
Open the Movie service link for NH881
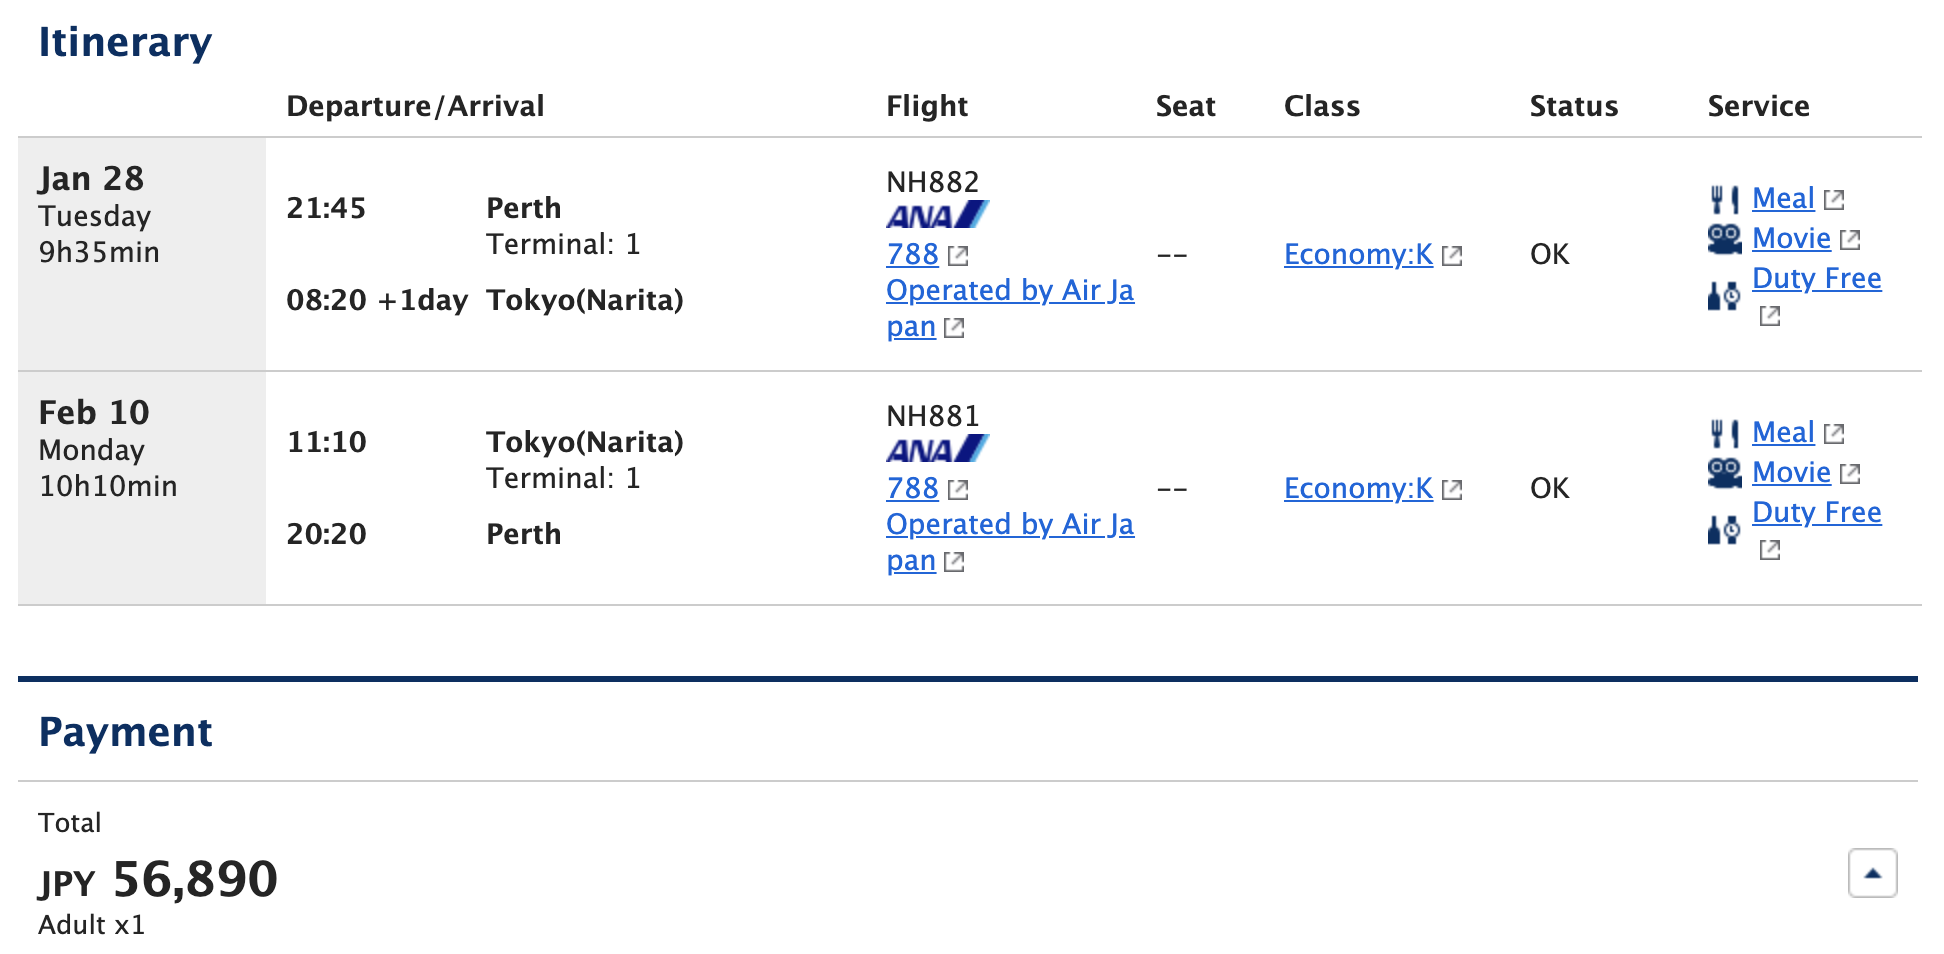coord(1791,473)
